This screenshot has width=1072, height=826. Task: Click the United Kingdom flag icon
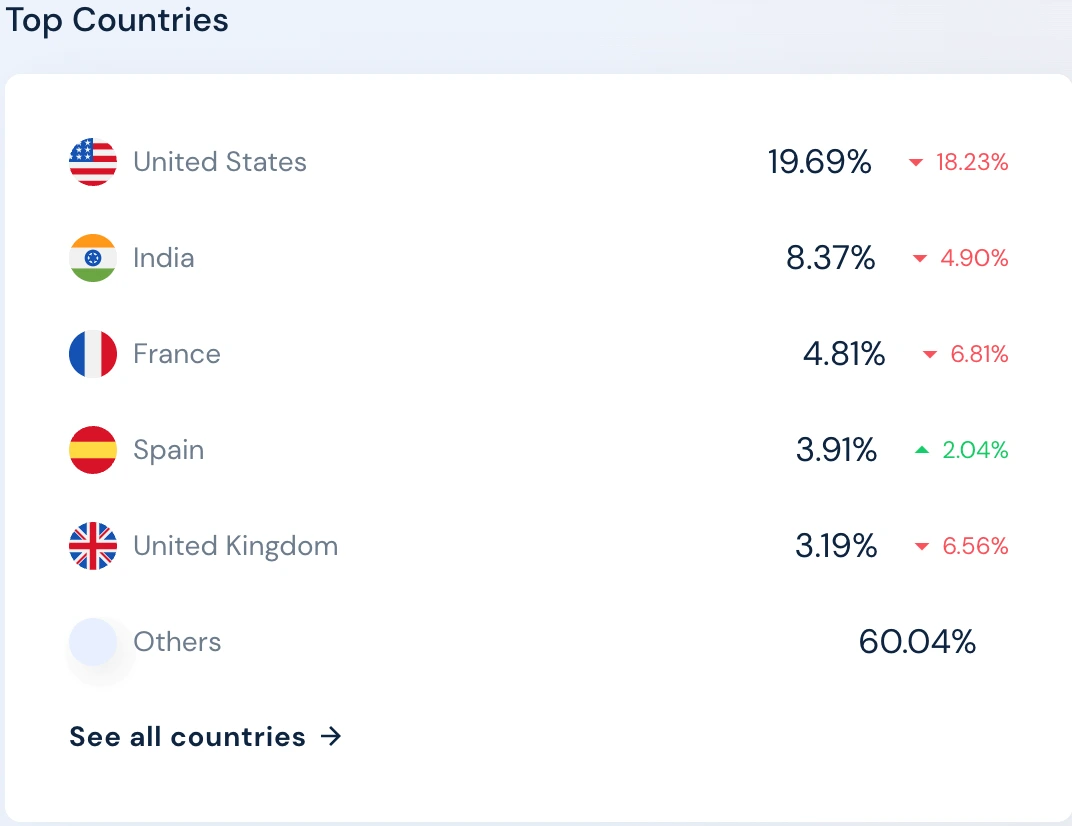coord(93,546)
